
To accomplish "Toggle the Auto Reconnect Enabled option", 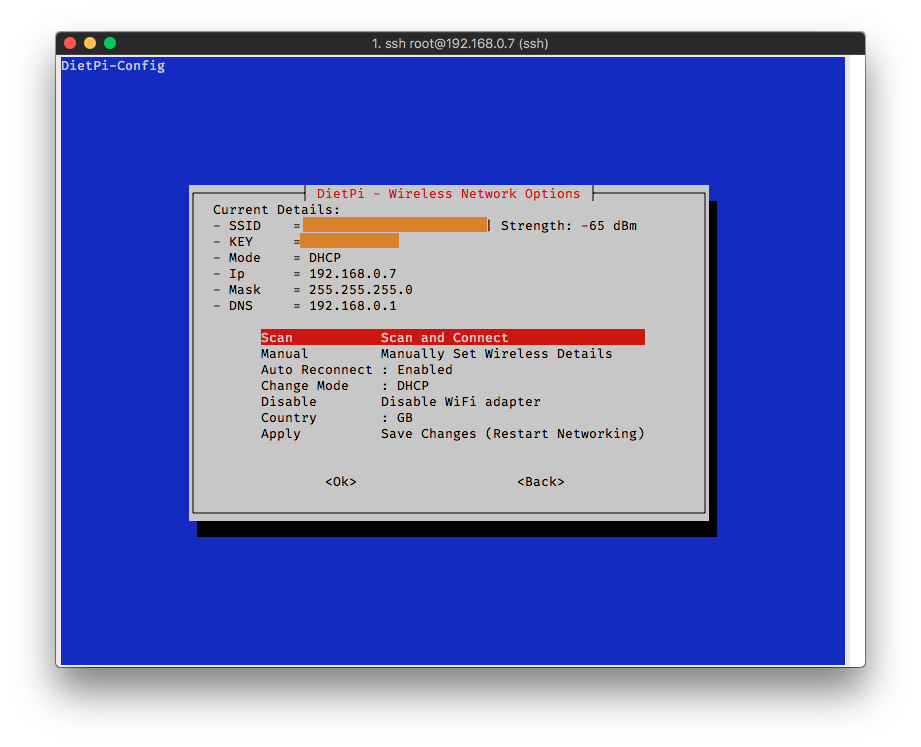I will 357,369.
